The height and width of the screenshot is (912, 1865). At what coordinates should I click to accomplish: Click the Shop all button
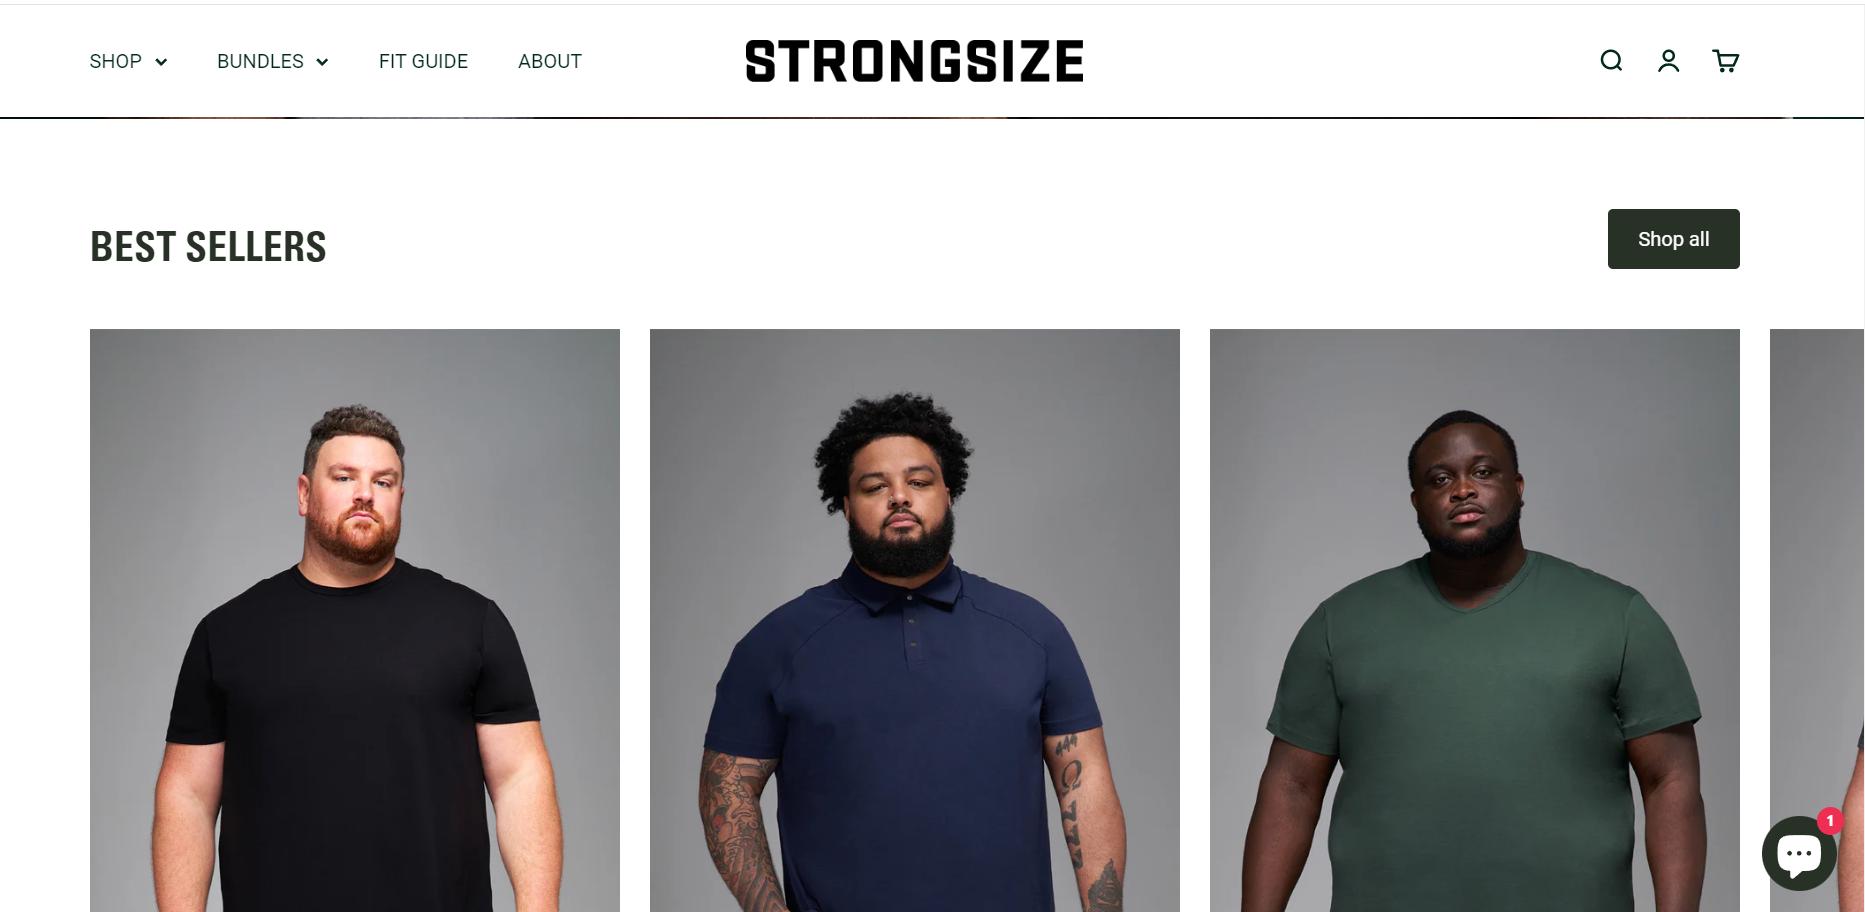1673,239
